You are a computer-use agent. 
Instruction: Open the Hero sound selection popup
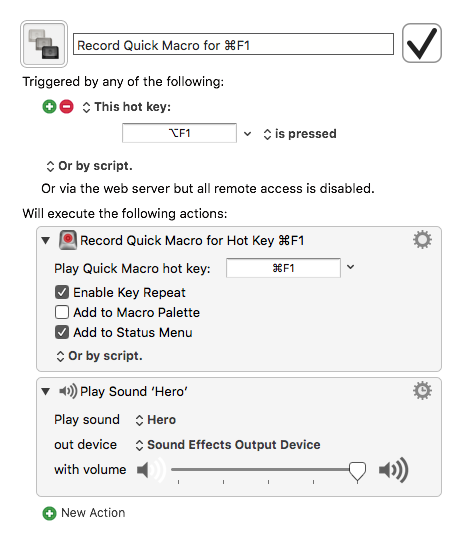coord(156,420)
